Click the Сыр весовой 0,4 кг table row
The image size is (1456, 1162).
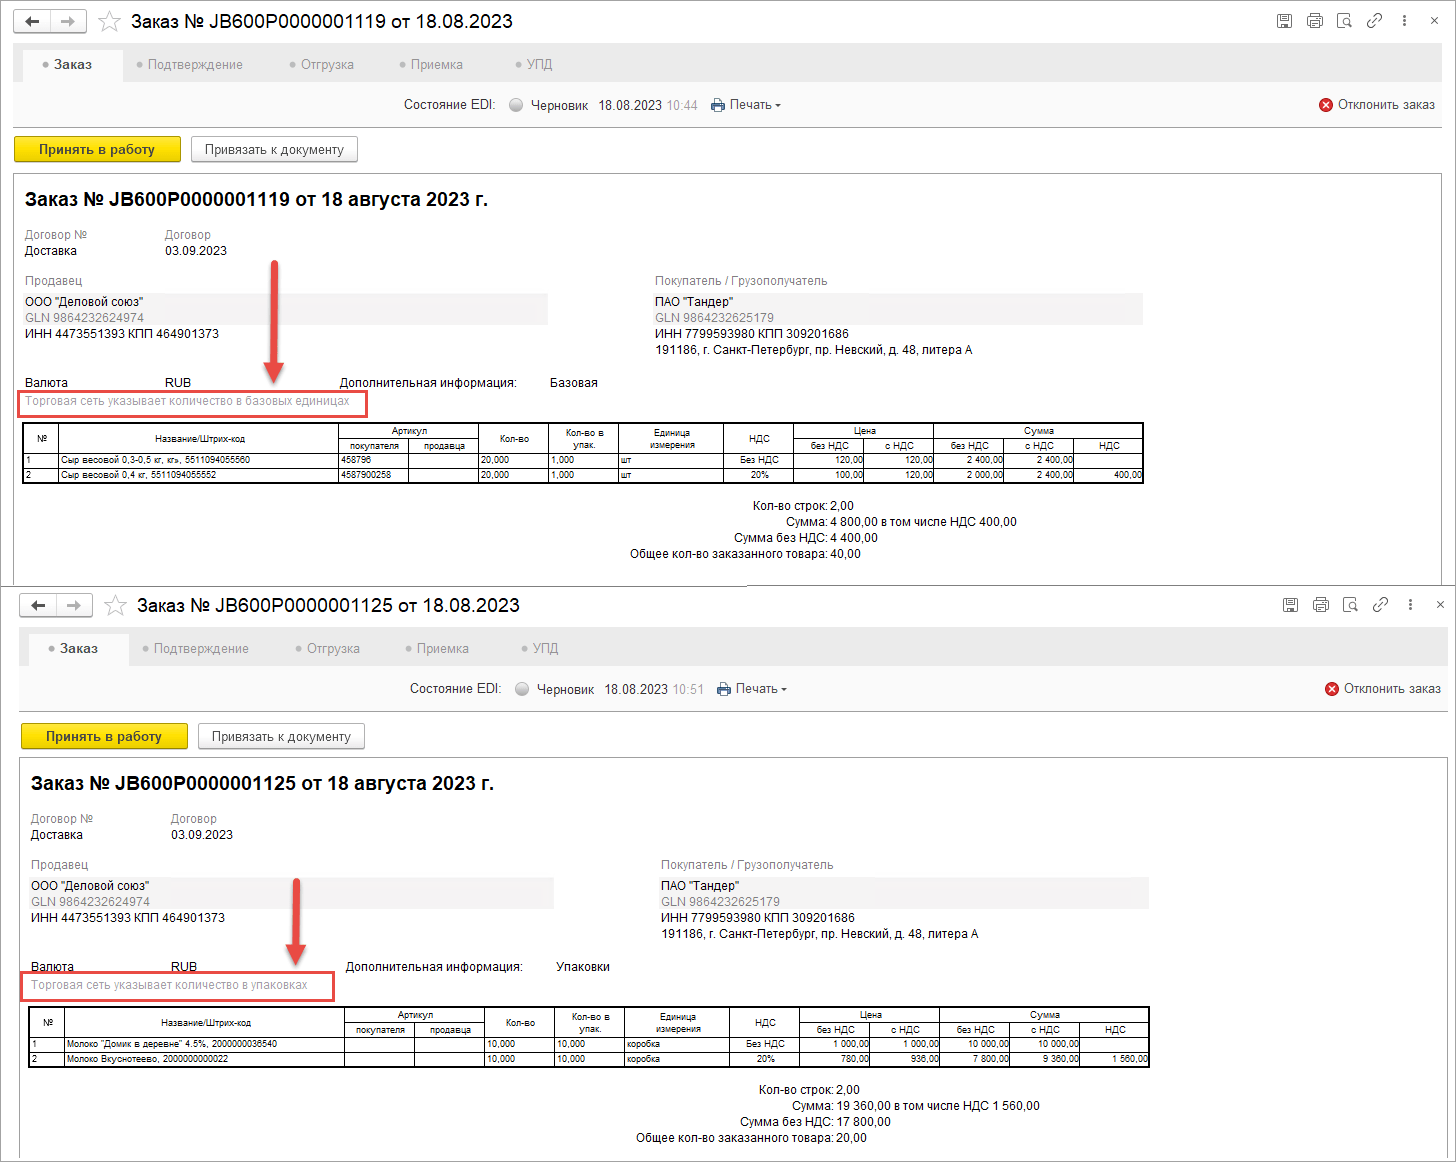198,475
